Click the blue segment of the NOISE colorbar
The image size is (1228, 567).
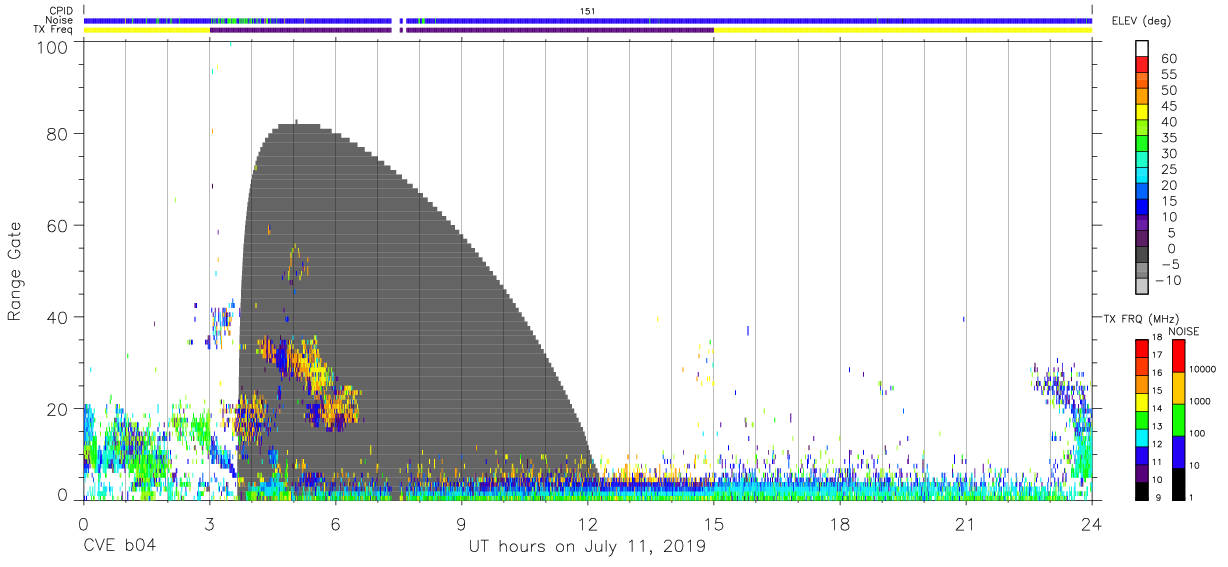[x=1179, y=451]
